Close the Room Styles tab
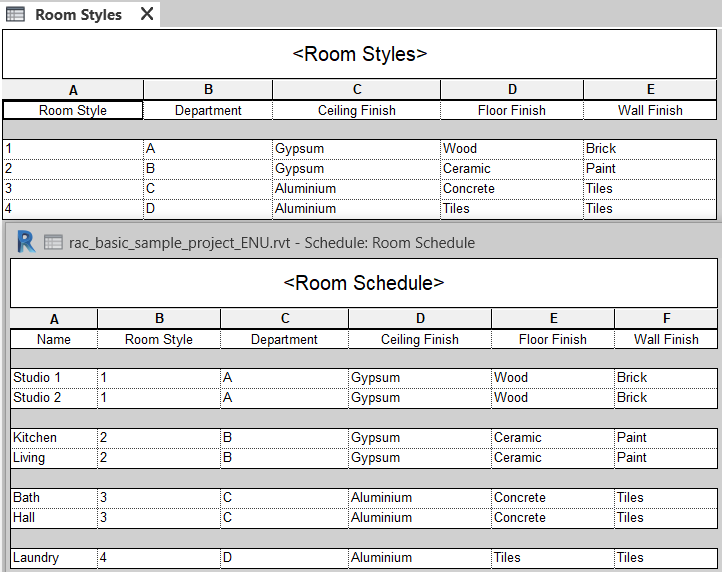The image size is (722, 572). click(147, 14)
